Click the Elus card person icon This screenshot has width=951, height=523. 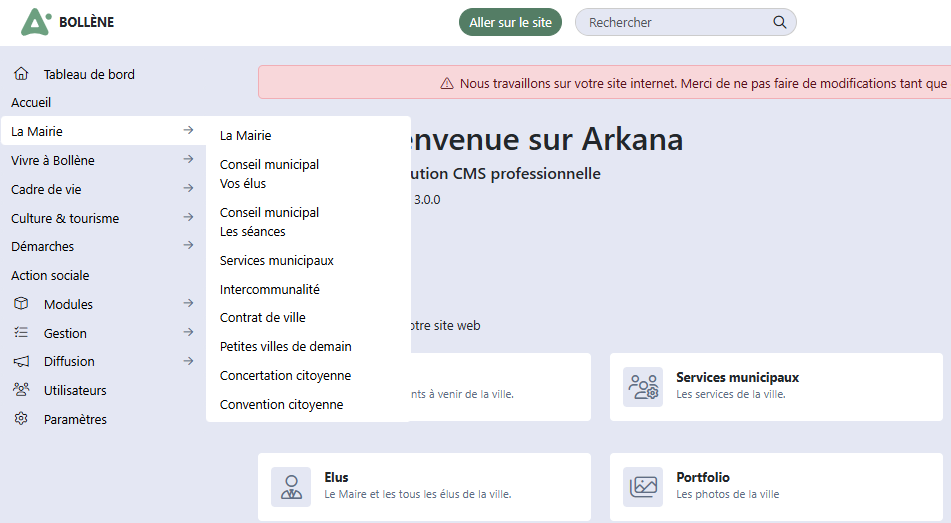pos(291,487)
